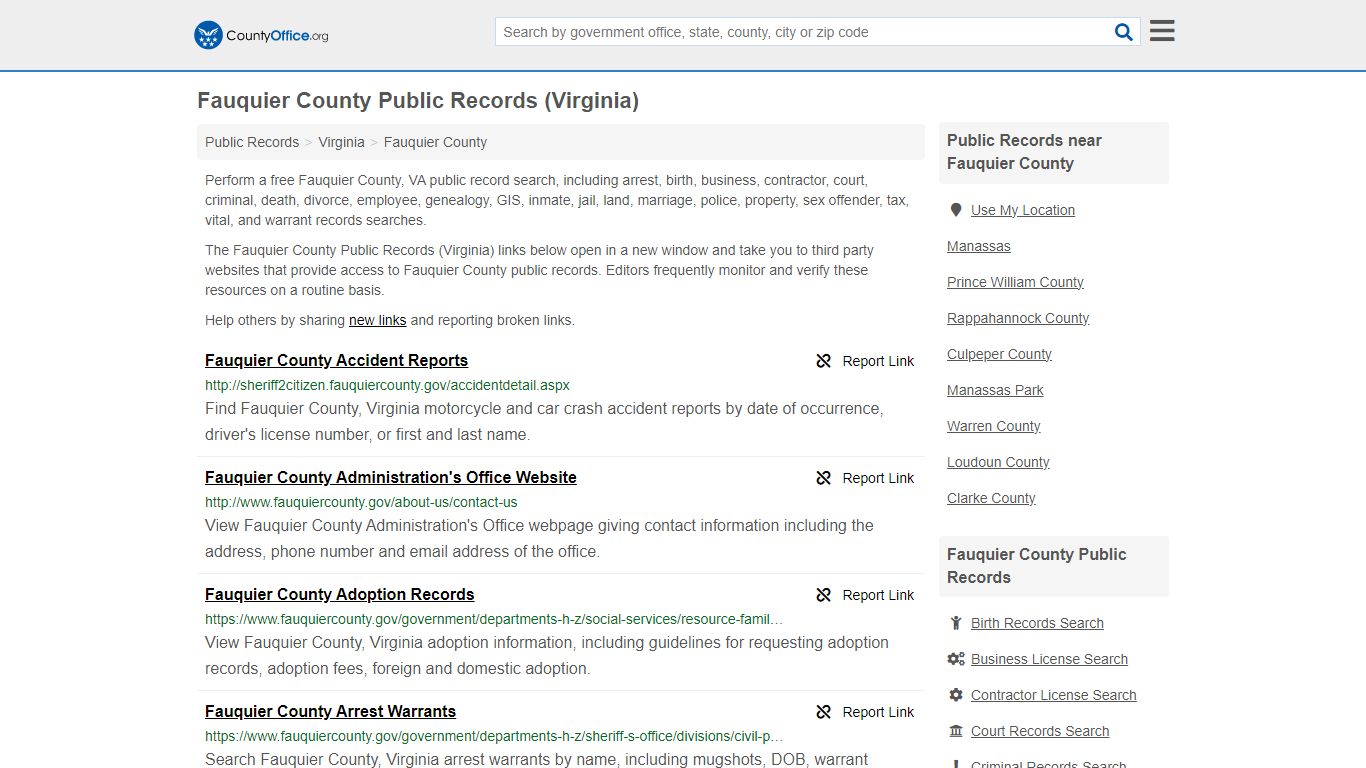Open Birth Records Search
This screenshot has height=768, width=1366.
pos(1037,623)
